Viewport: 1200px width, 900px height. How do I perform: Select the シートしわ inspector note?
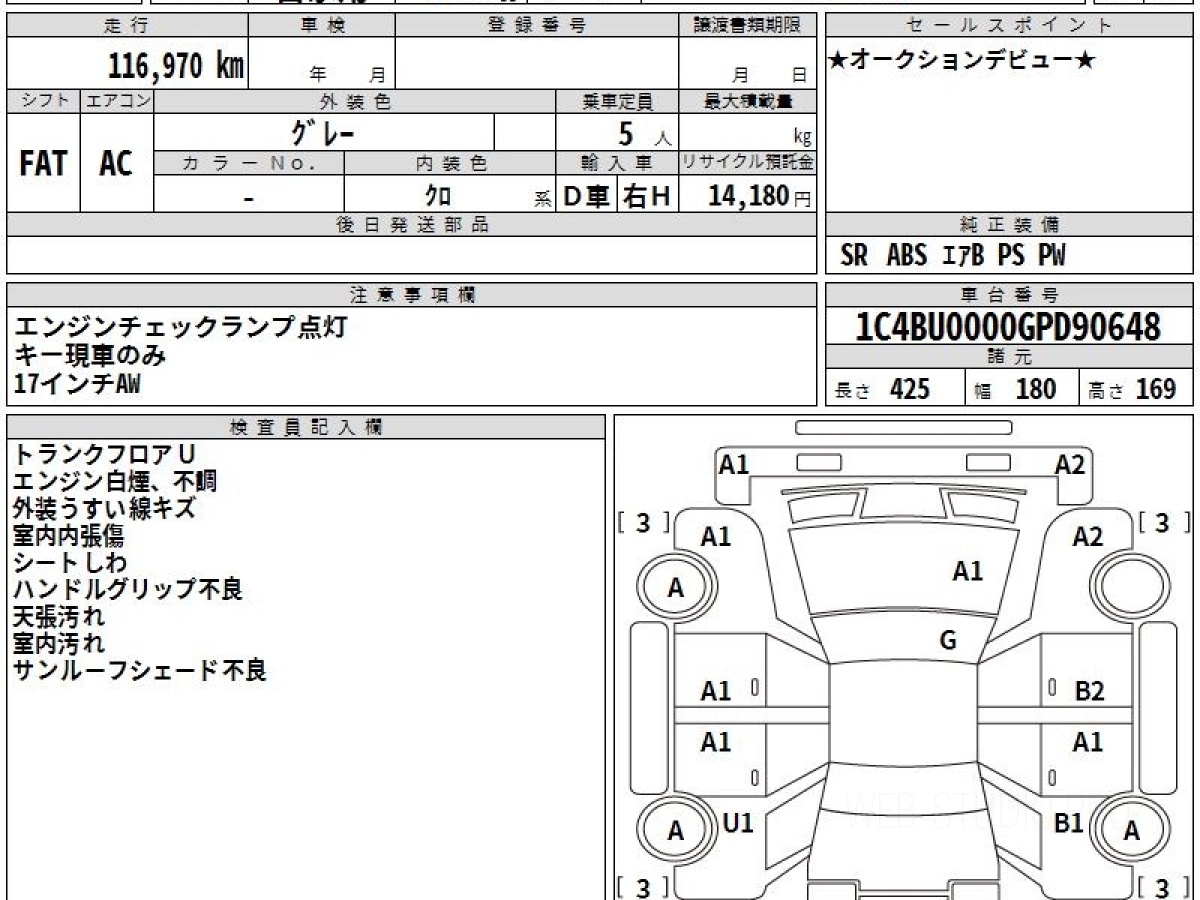(x=70, y=563)
